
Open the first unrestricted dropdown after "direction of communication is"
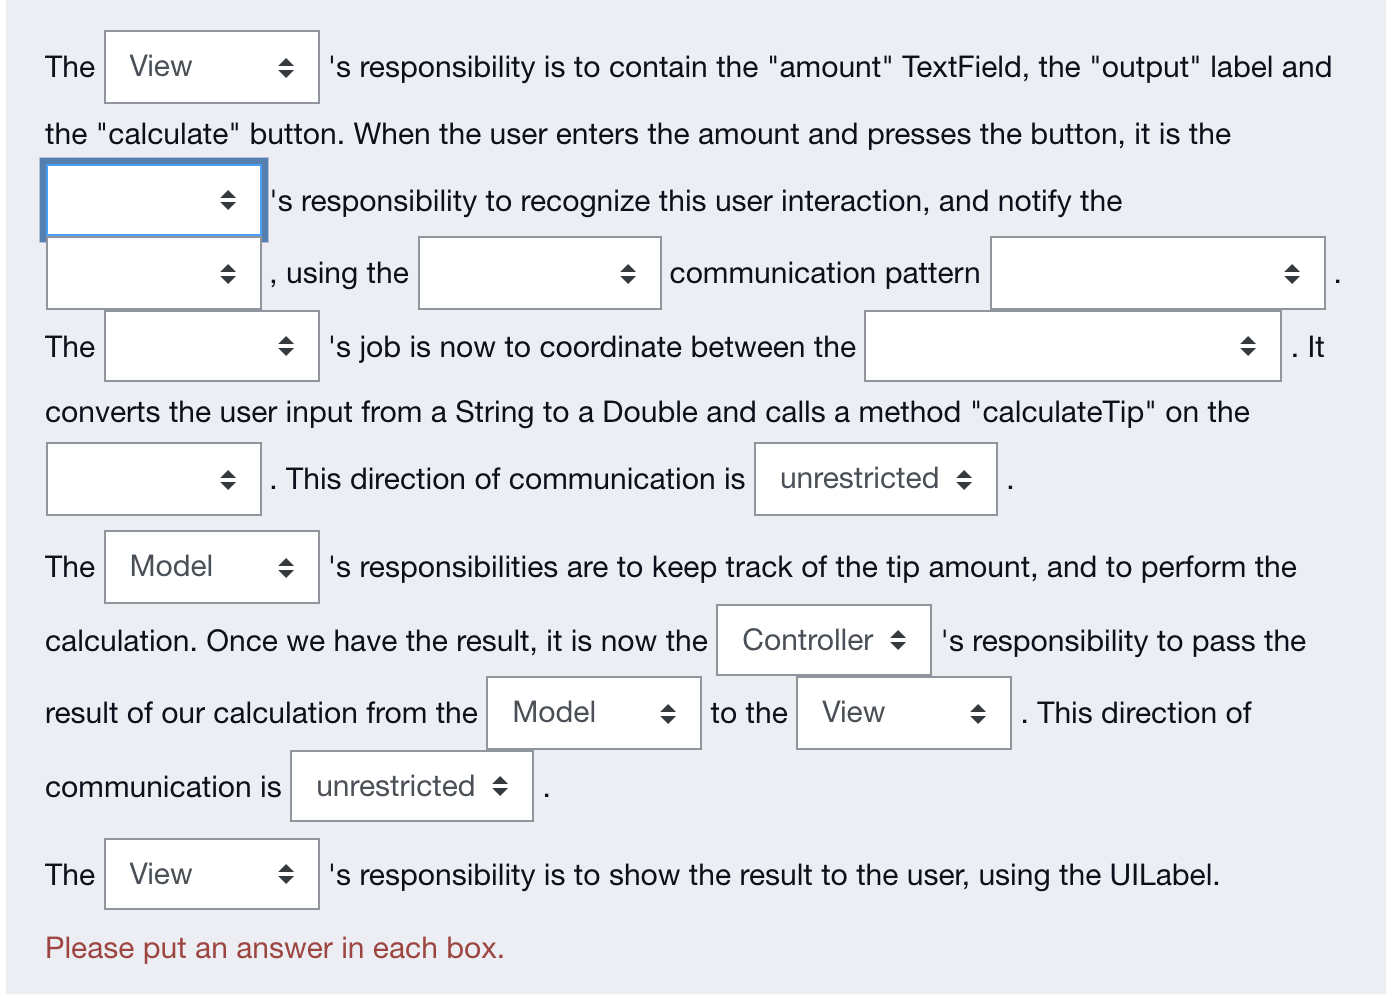pyautogui.click(x=876, y=479)
